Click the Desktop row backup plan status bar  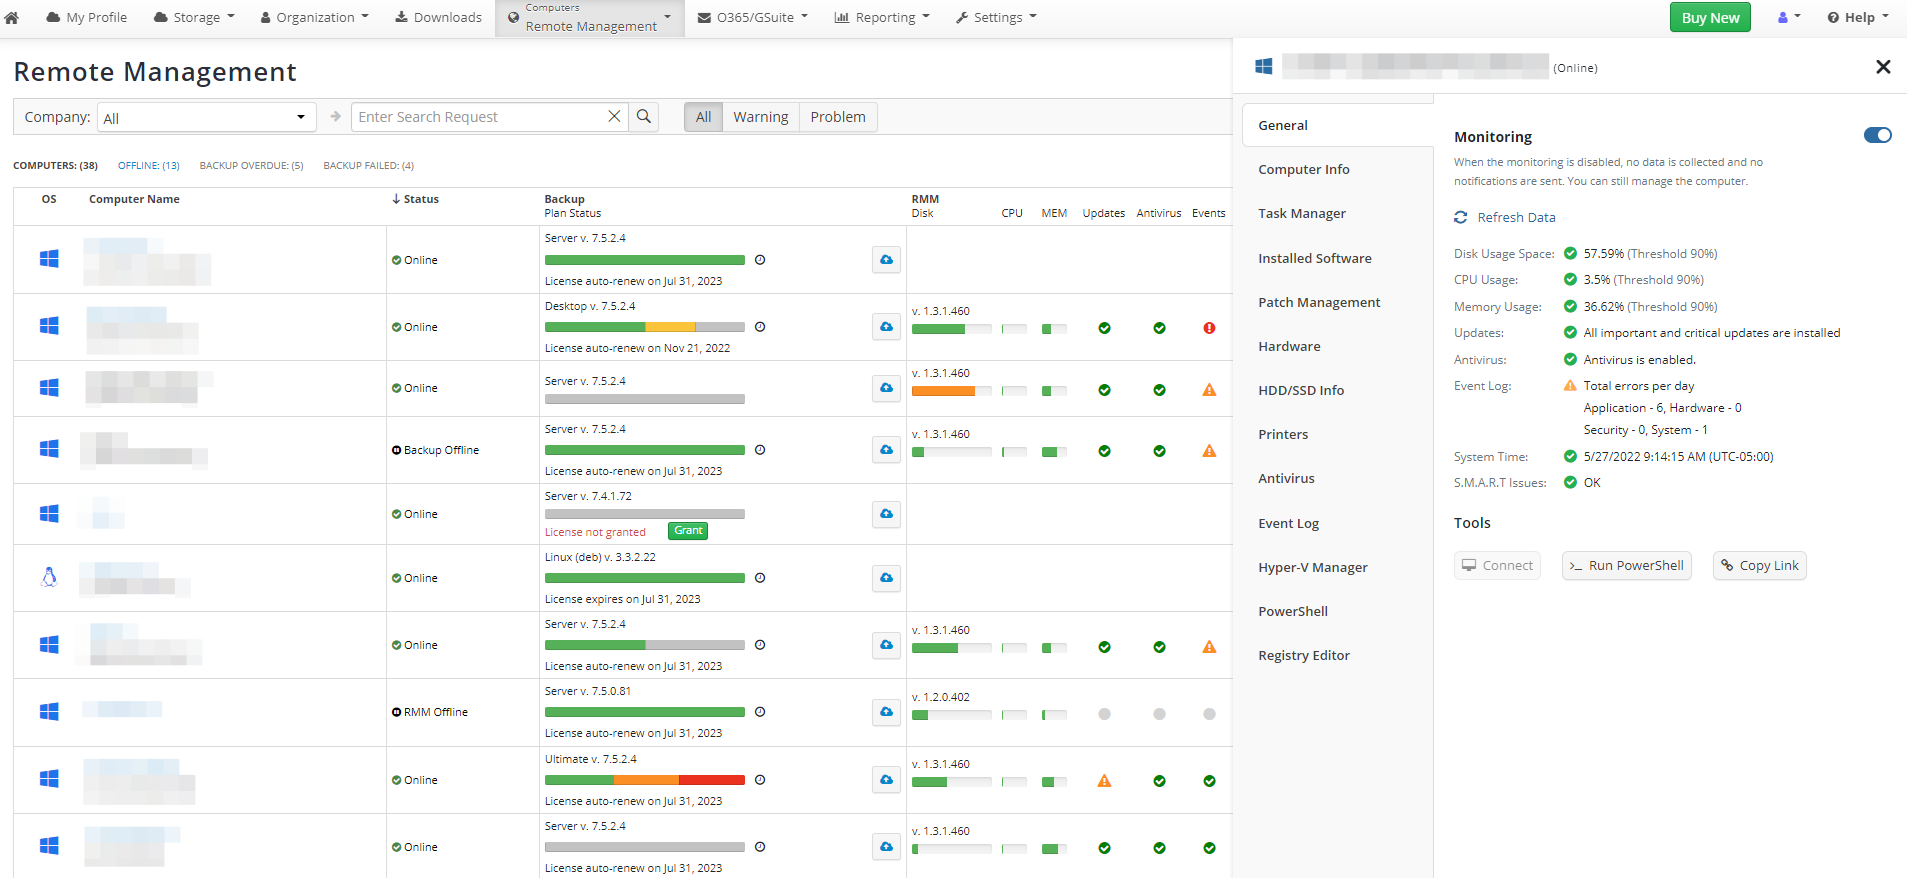tap(645, 327)
